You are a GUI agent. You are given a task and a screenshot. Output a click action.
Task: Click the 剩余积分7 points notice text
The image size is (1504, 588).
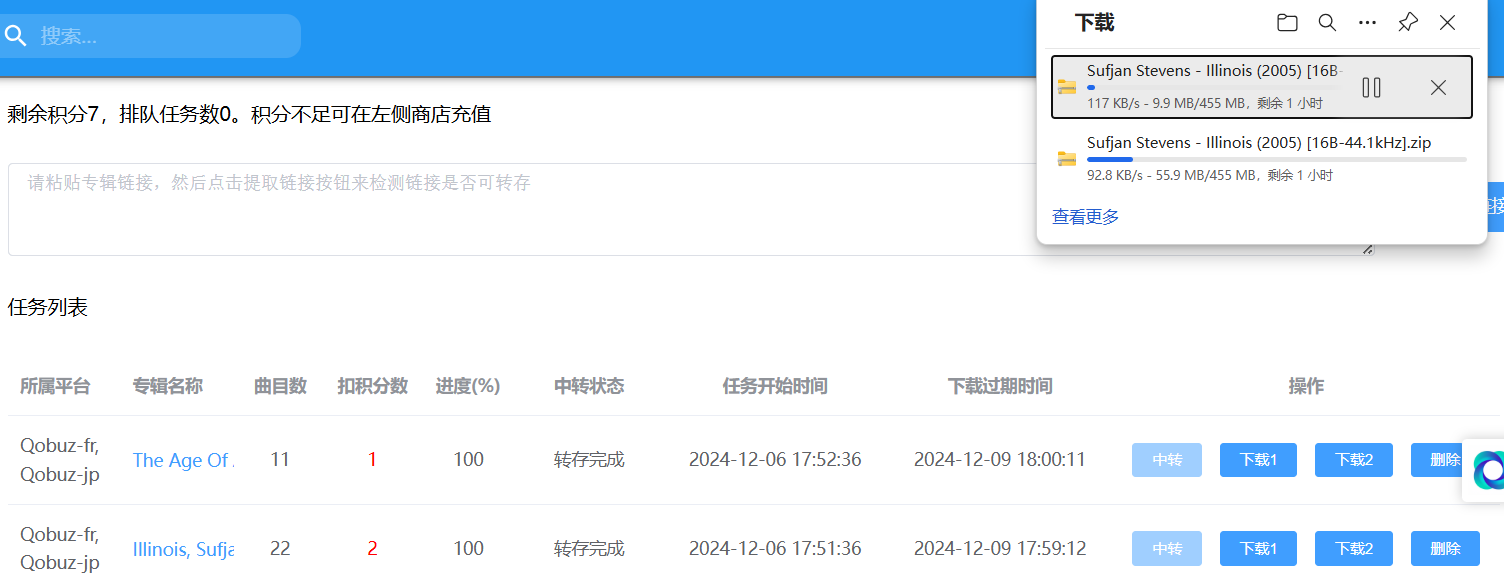pyautogui.click(x=249, y=114)
